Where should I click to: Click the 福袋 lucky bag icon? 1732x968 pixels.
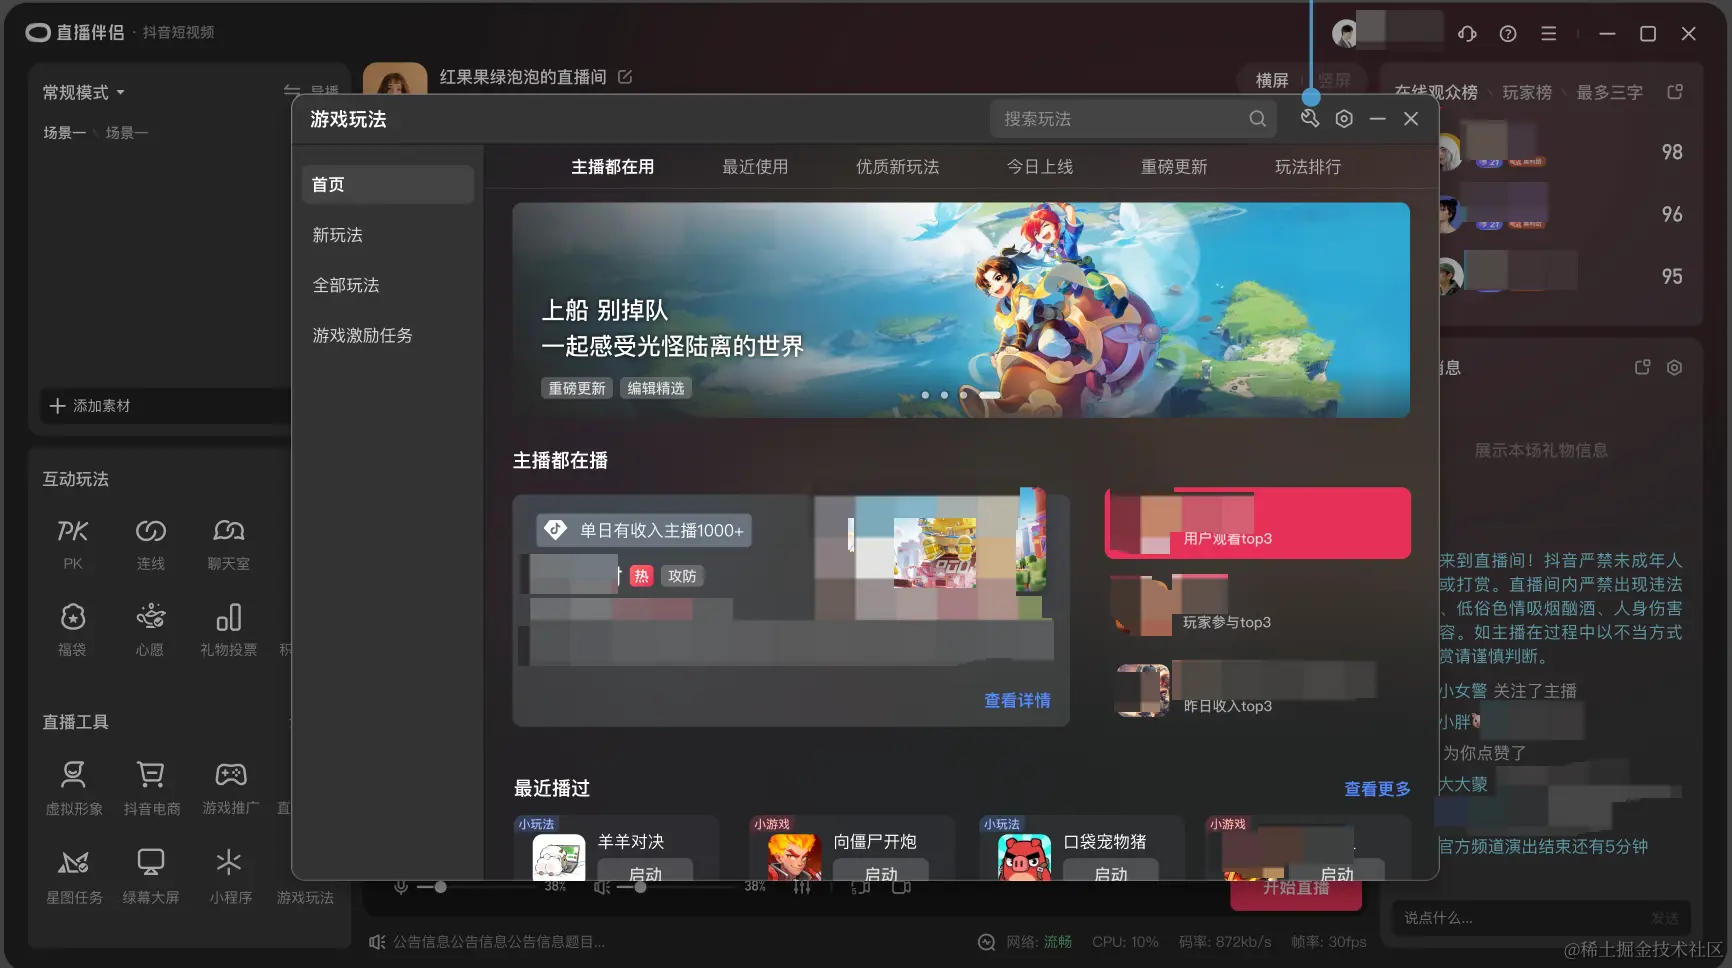(x=72, y=617)
